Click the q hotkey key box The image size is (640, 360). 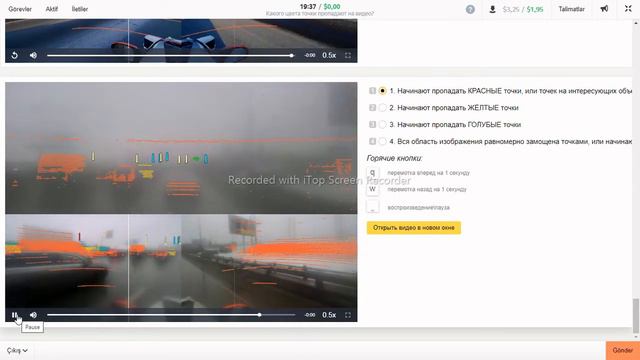pos(373,173)
